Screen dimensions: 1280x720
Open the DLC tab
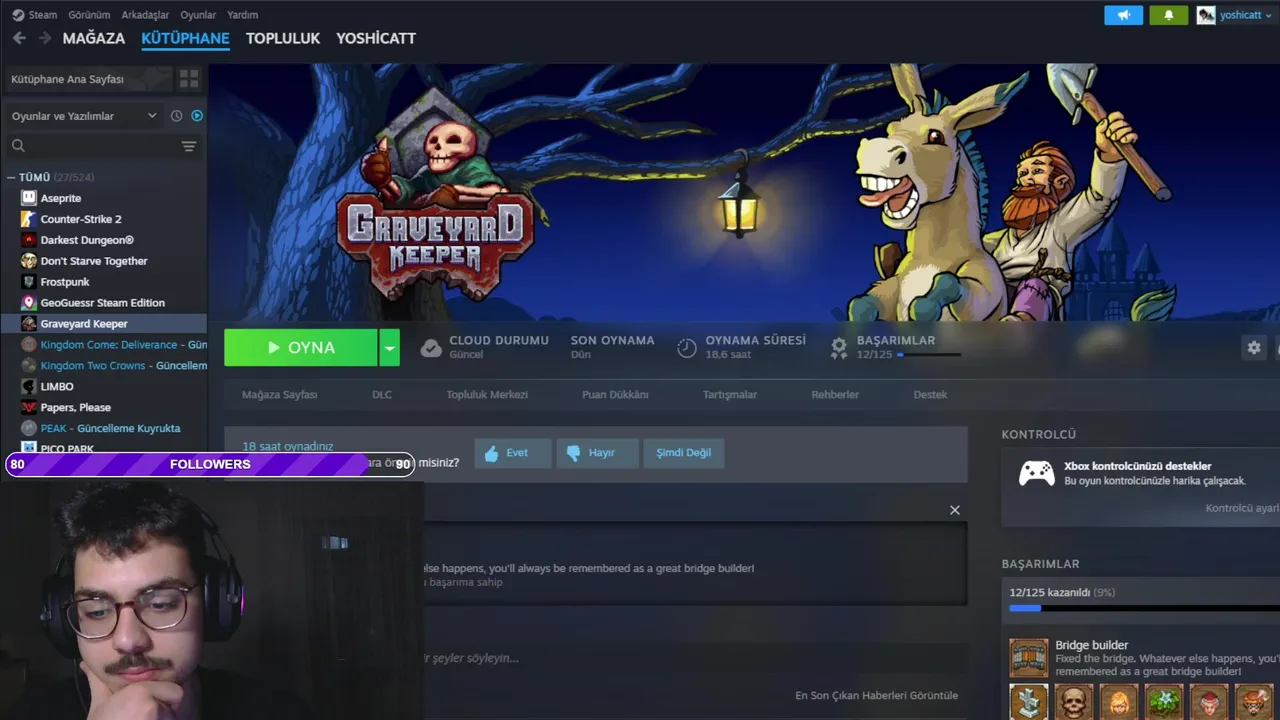coord(382,394)
